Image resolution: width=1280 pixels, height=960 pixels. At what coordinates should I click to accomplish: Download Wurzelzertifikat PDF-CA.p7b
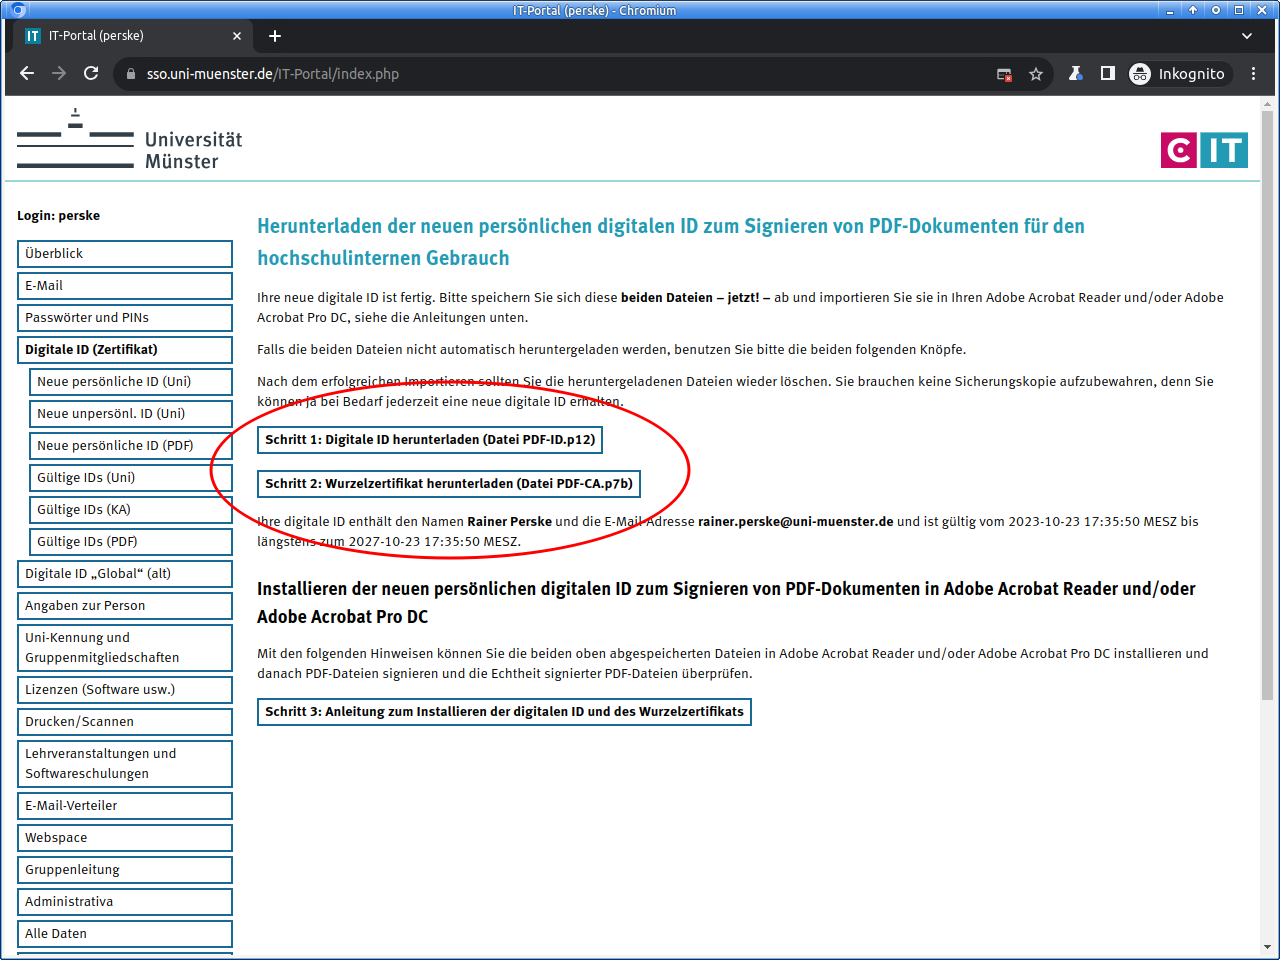pos(449,484)
